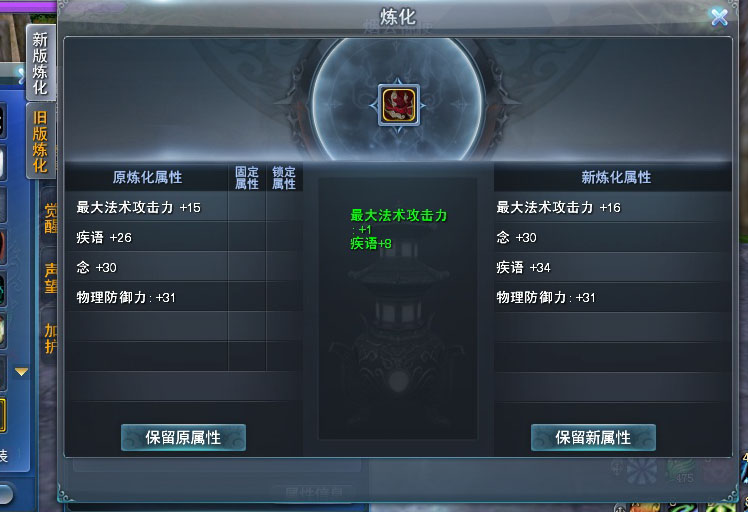Switch to 新版炼化 tab
The image size is (748, 512).
pyautogui.click(x=41, y=63)
